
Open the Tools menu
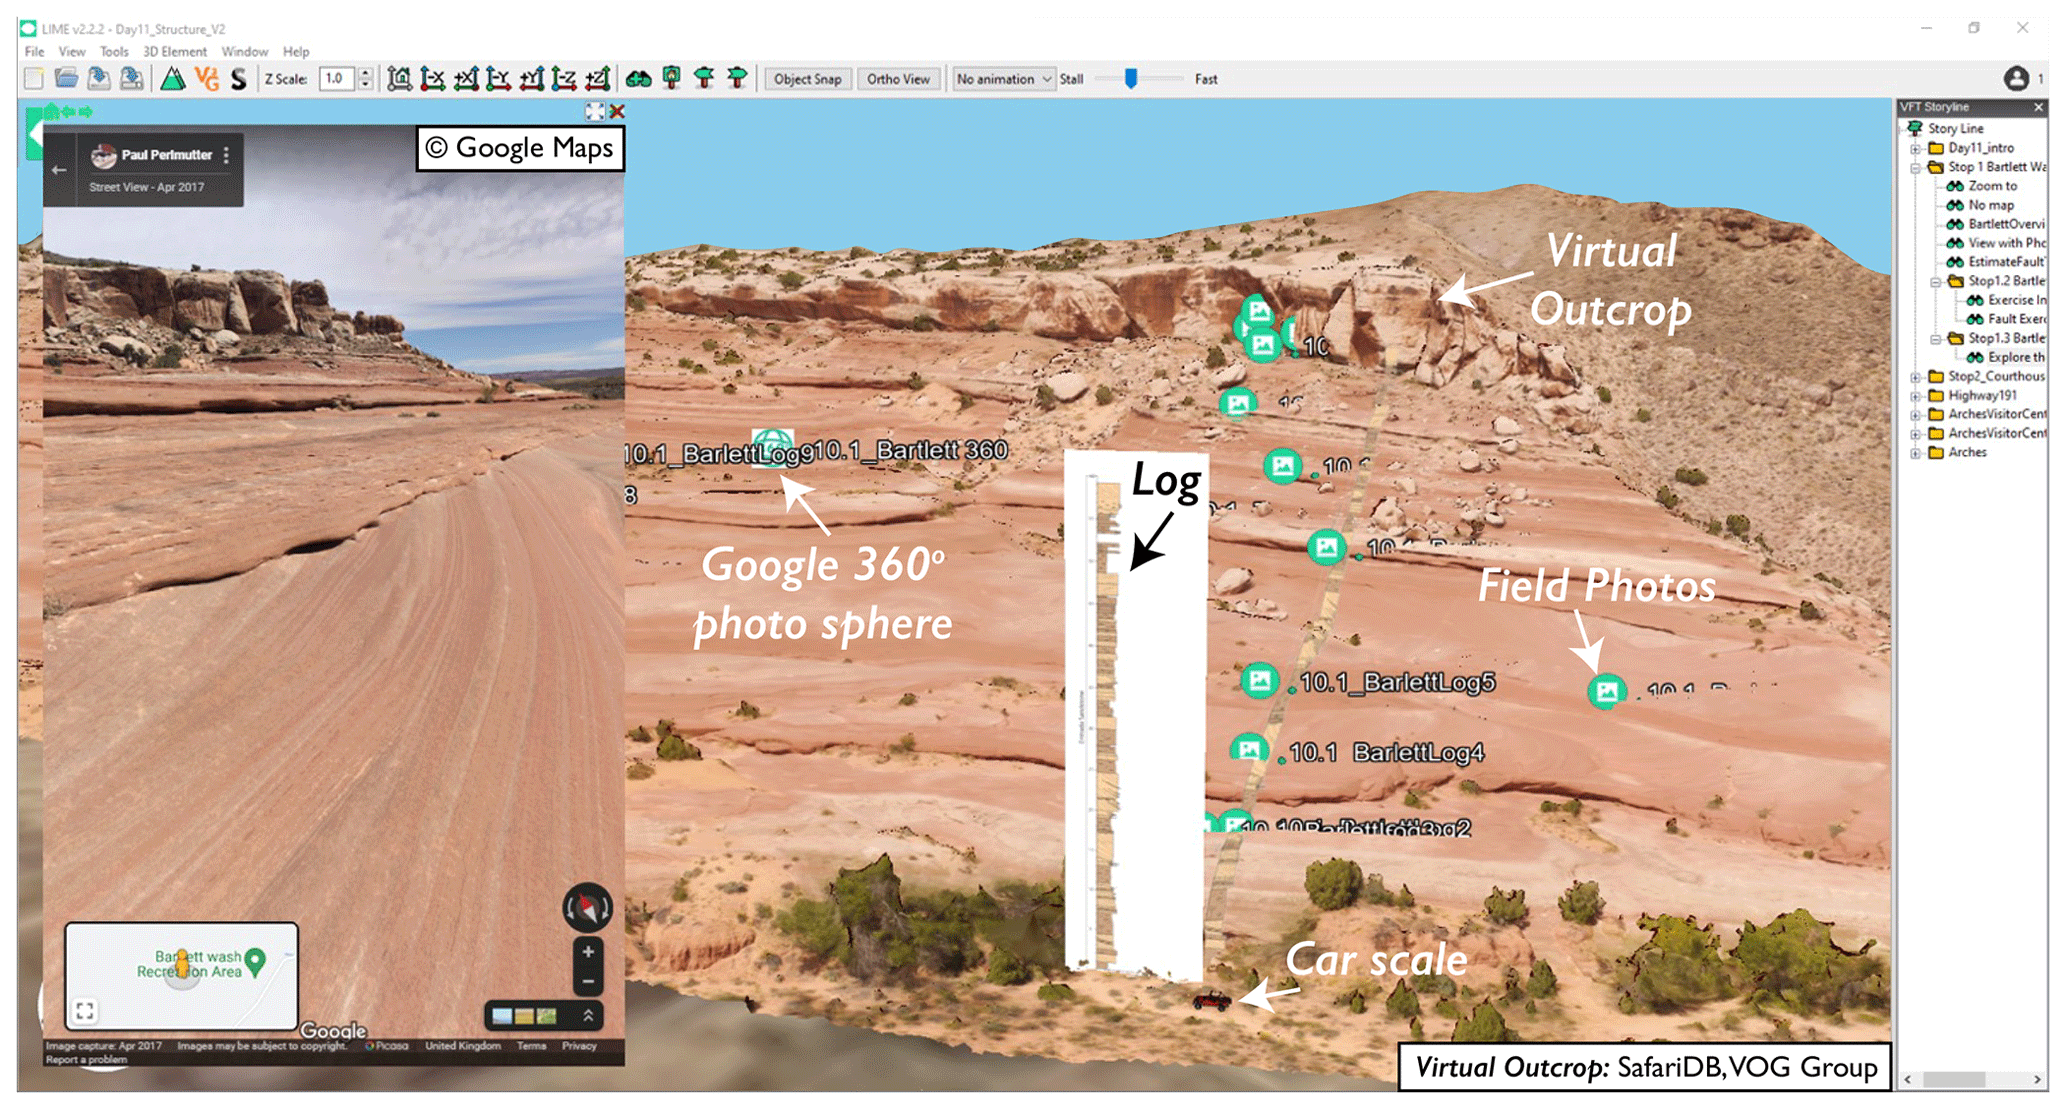[x=113, y=52]
